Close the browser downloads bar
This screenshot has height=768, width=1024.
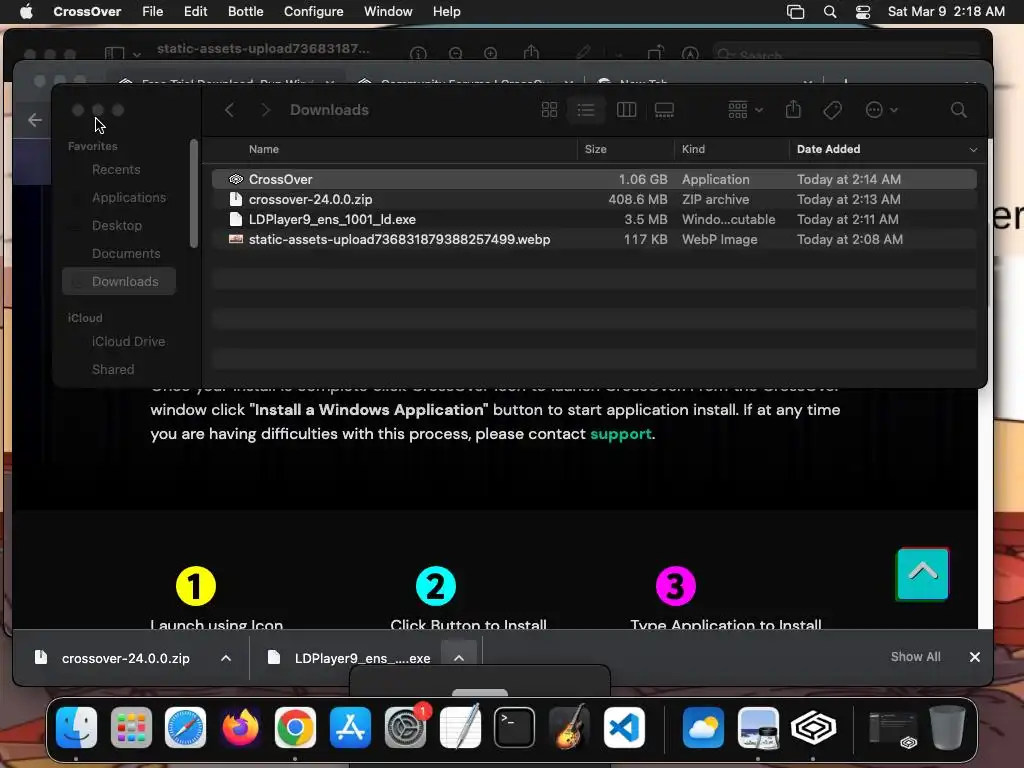(974, 657)
